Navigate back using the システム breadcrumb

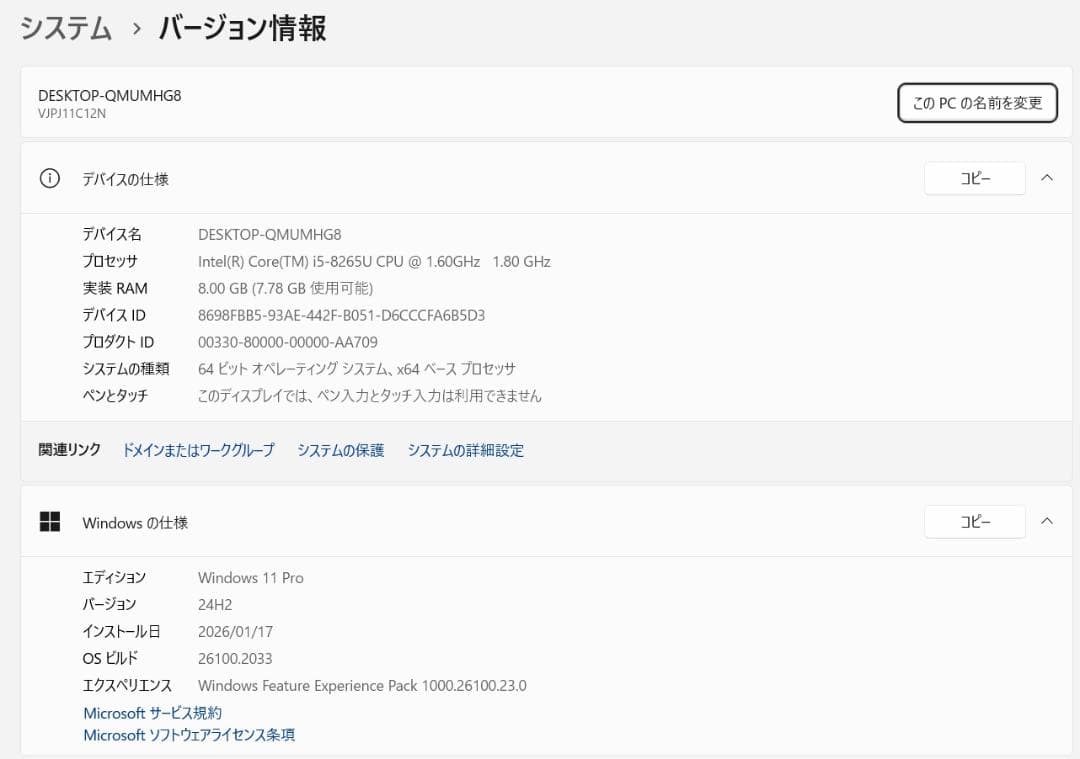[x=64, y=29]
